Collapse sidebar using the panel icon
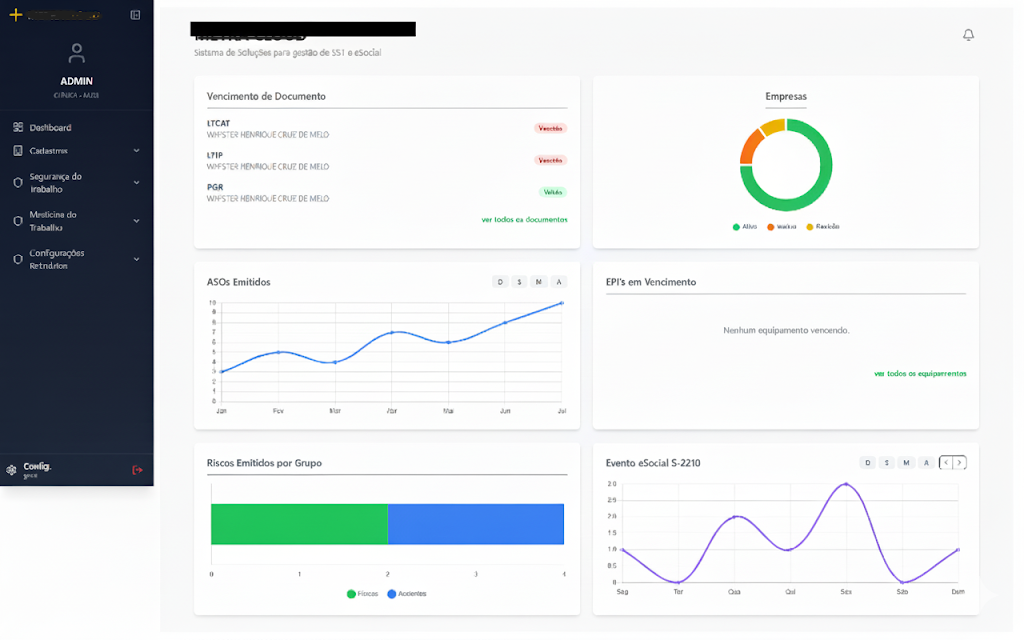1024x640 pixels. point(135,15)
